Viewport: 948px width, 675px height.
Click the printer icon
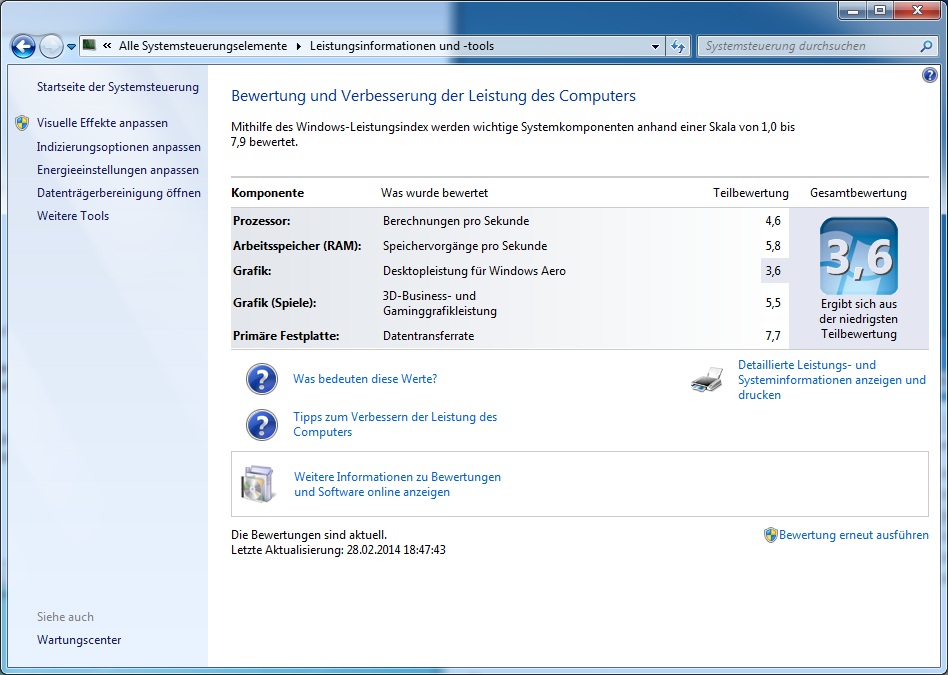pyautogui.click(x=707, y=380)
